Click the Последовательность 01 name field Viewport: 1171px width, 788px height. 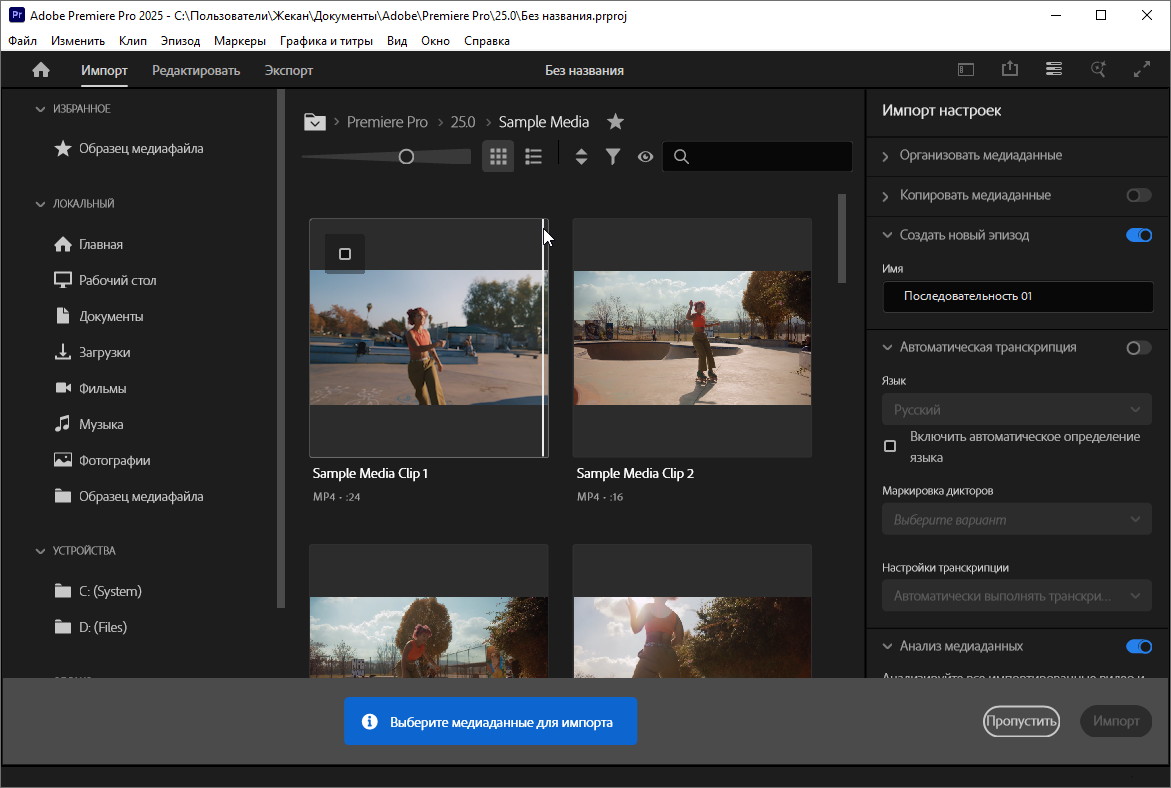pos(1017,296)
